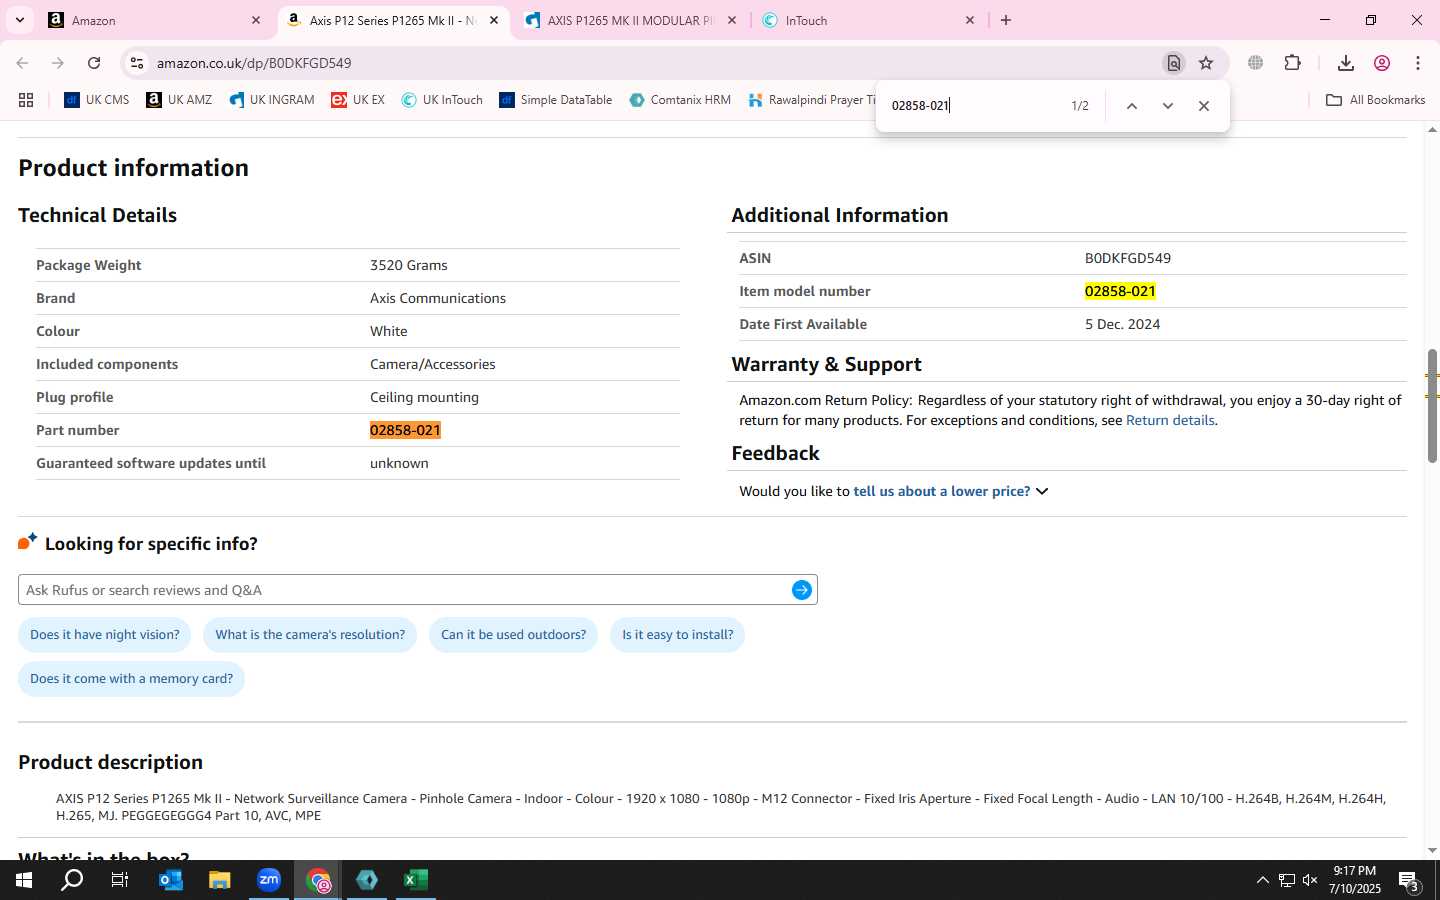
Task: Open the UK AMZ bookmark
Action: coord(179,100)
